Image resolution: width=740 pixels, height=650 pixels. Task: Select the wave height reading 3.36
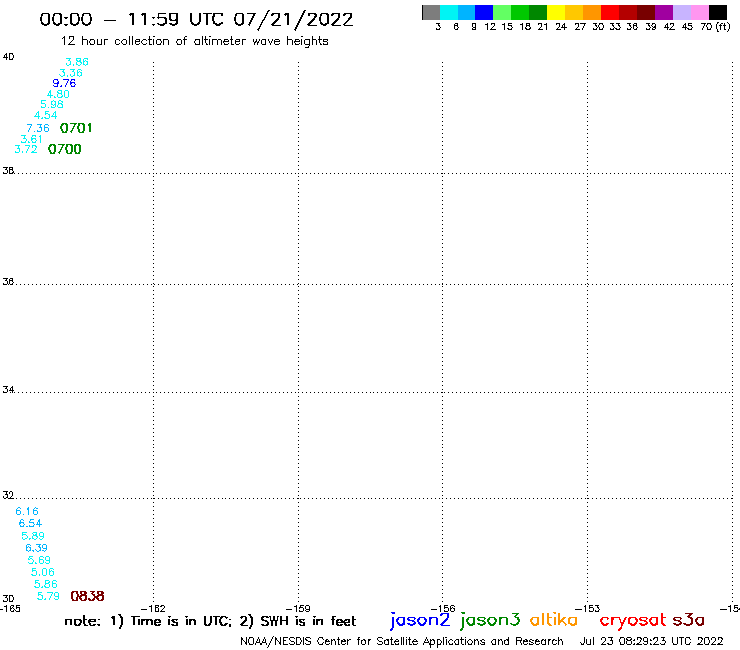pos(71,73)
